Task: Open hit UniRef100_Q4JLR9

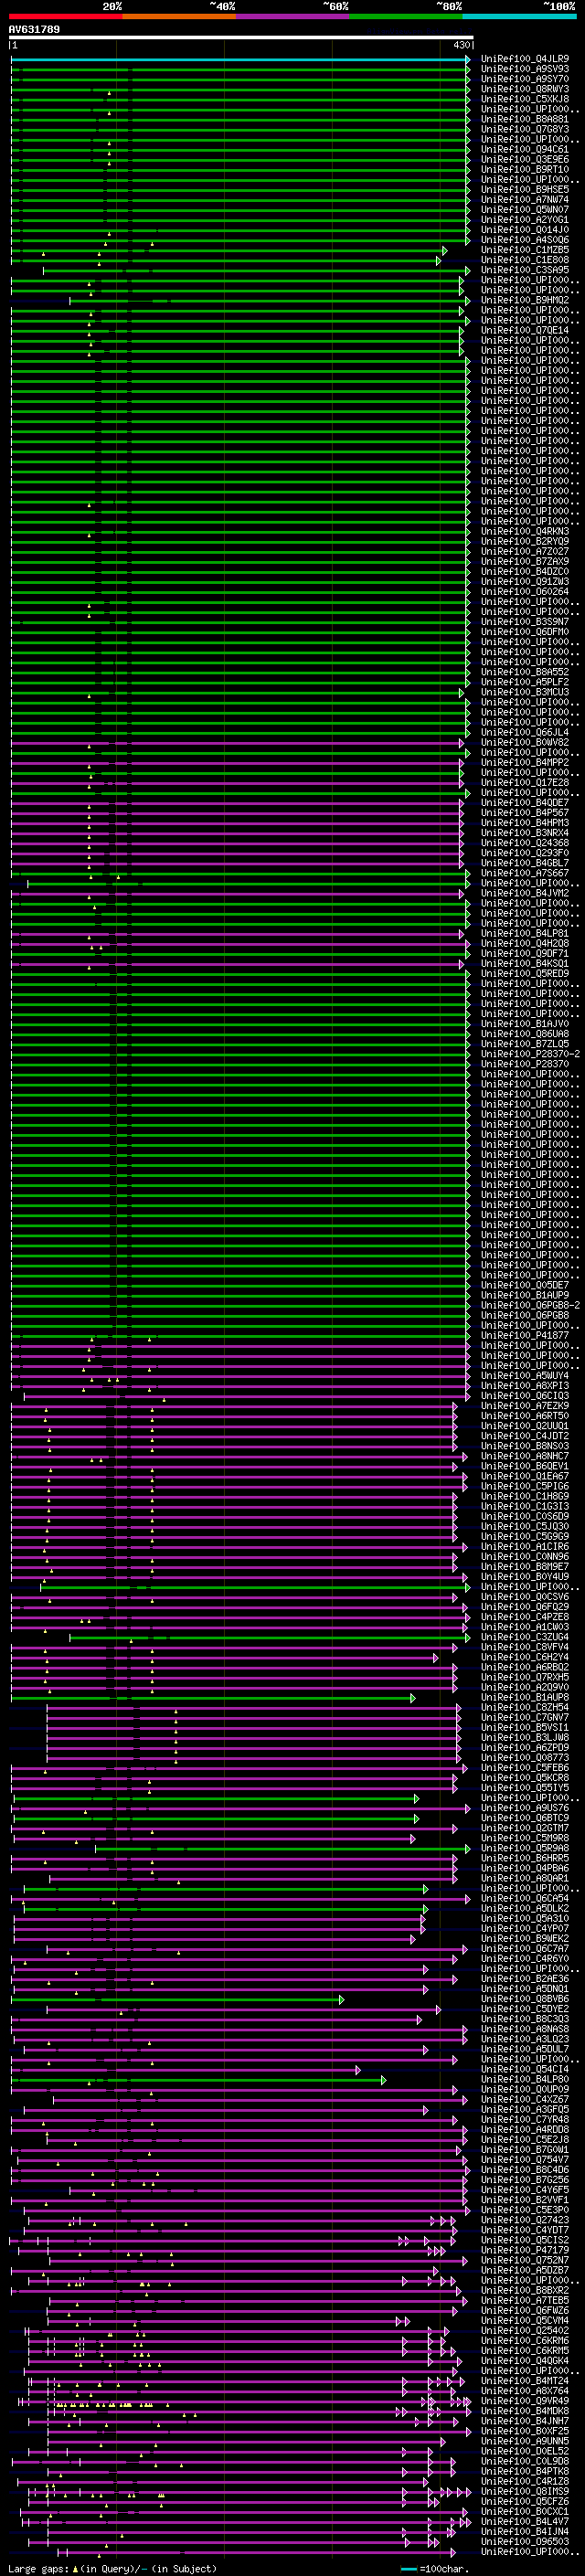Action: tap(525, 59)
